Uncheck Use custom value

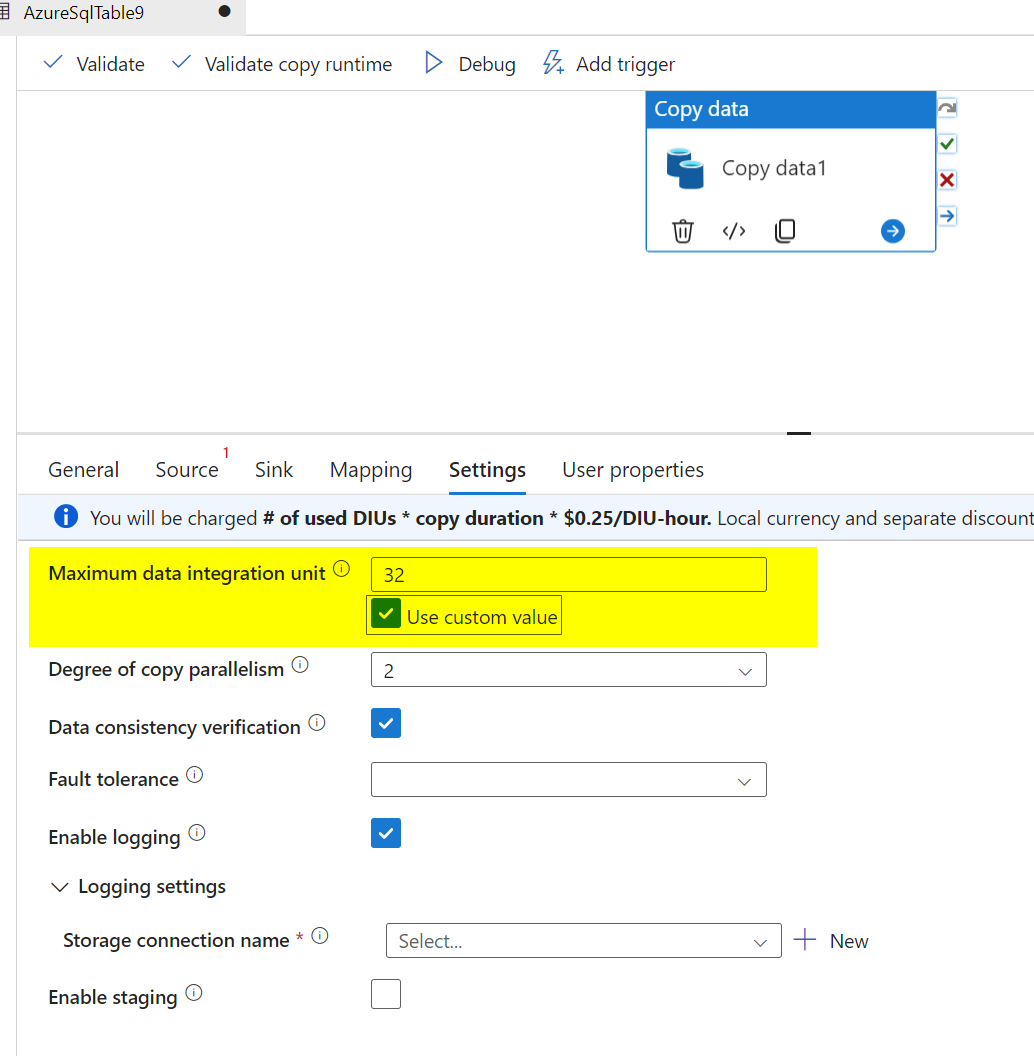click(385, 614)
